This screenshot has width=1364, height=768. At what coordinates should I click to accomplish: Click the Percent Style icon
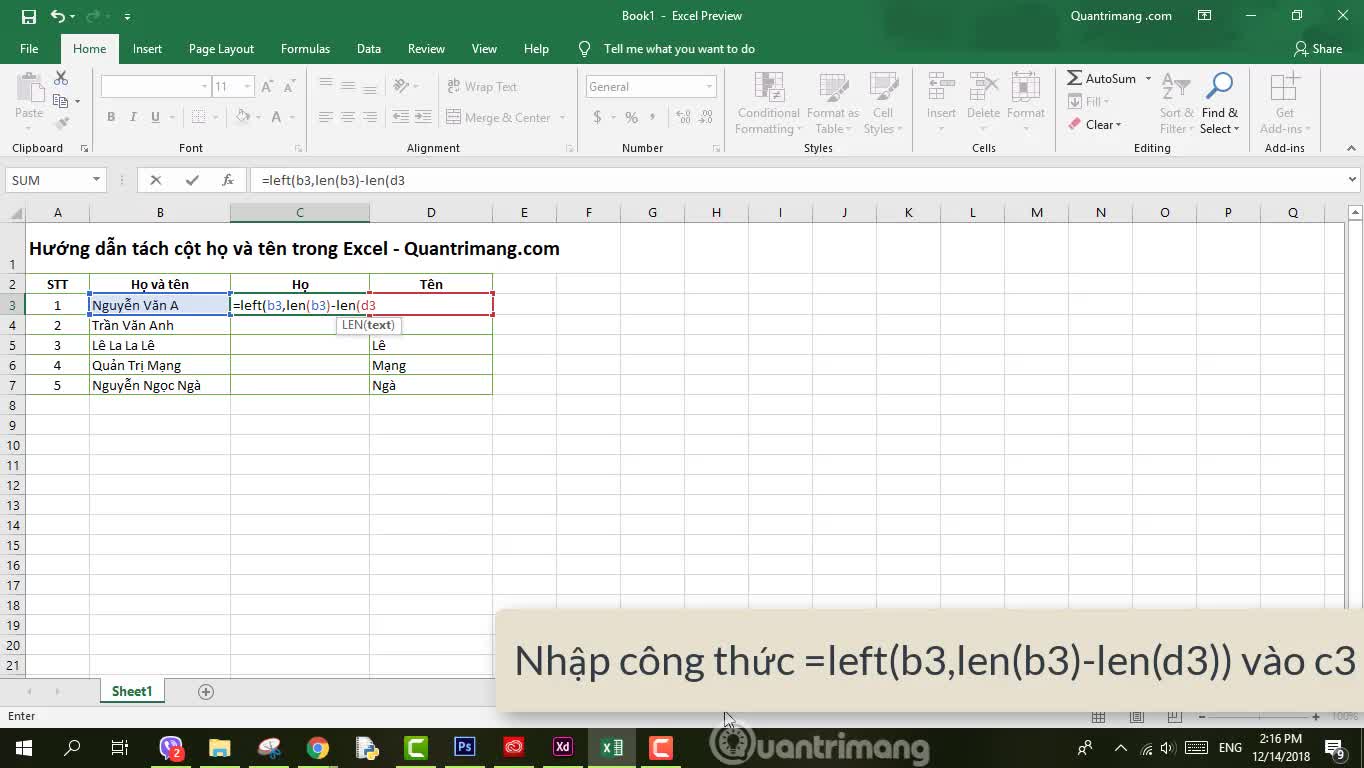631,117
